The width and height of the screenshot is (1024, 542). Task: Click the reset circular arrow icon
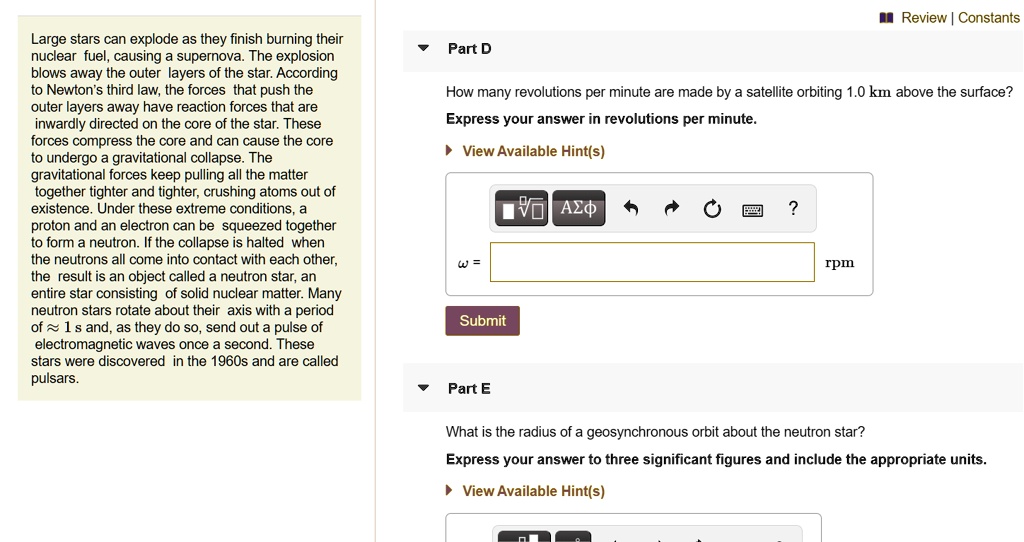pos(712,209)
